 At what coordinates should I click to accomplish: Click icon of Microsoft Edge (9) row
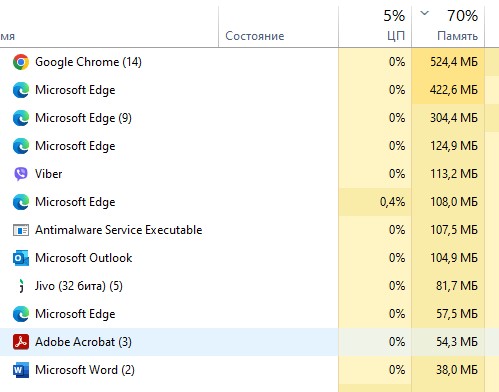pos(21,118)
